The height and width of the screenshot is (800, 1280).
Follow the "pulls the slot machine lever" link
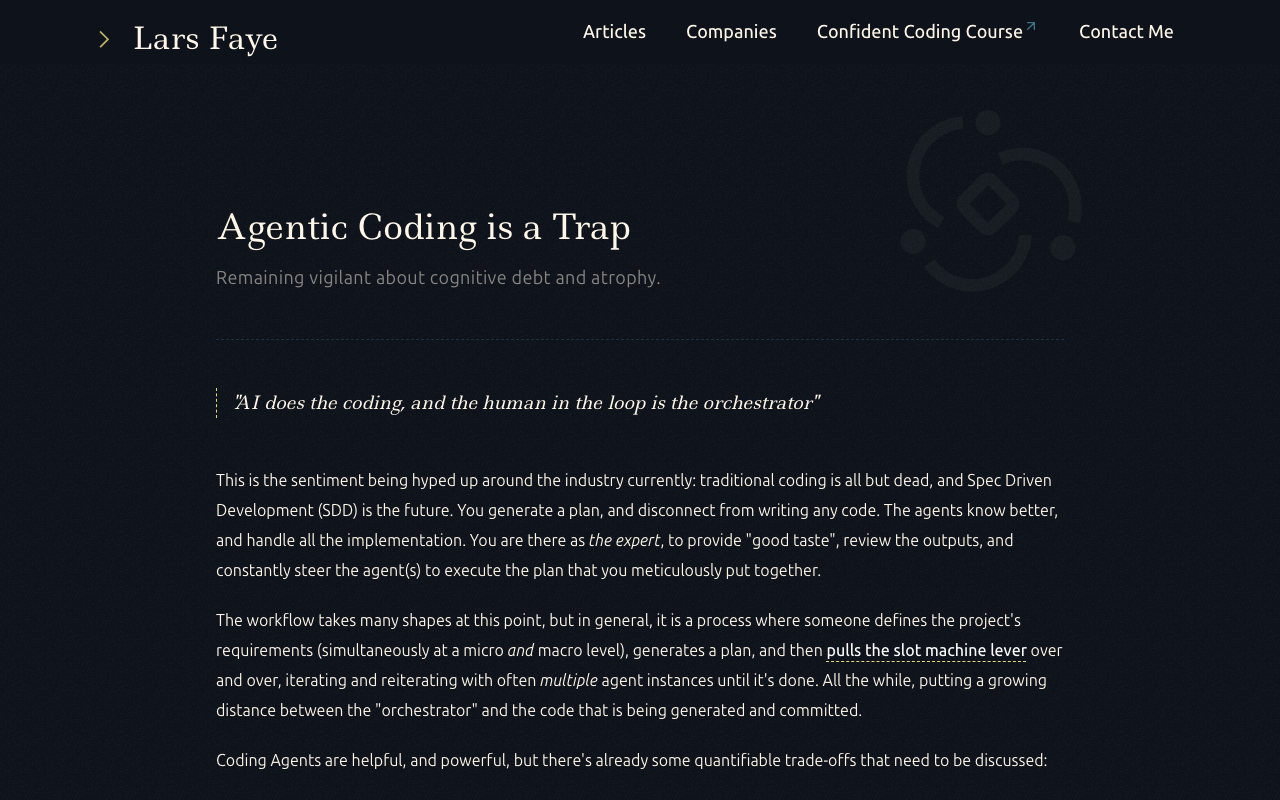click(x=926, y=651)
